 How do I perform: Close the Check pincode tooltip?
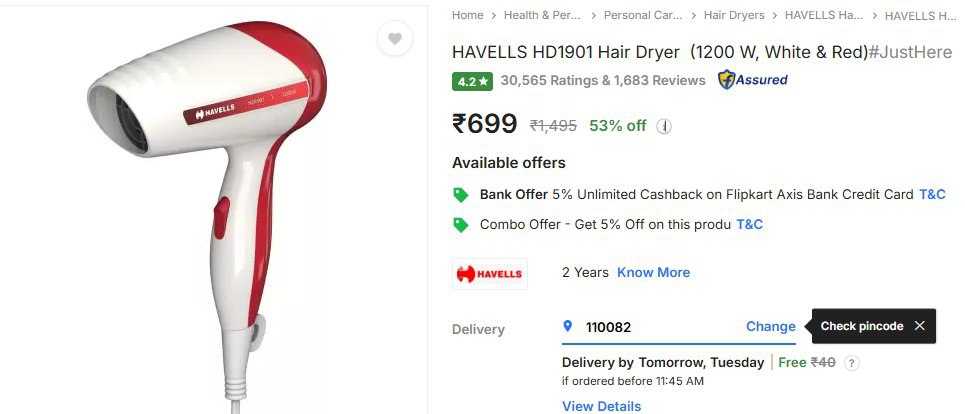click(919, 326)
